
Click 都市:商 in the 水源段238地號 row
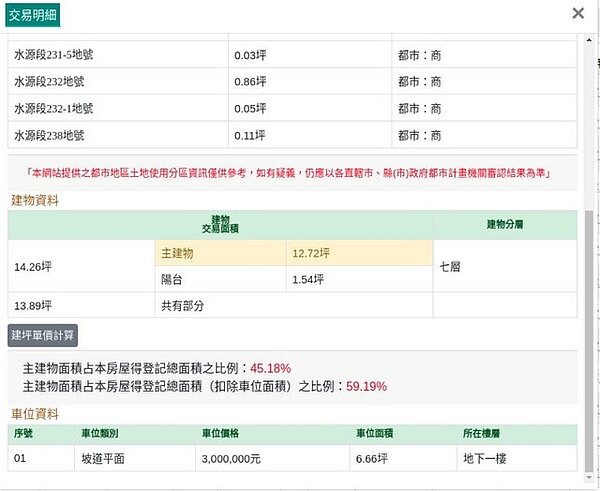point(419,135)
